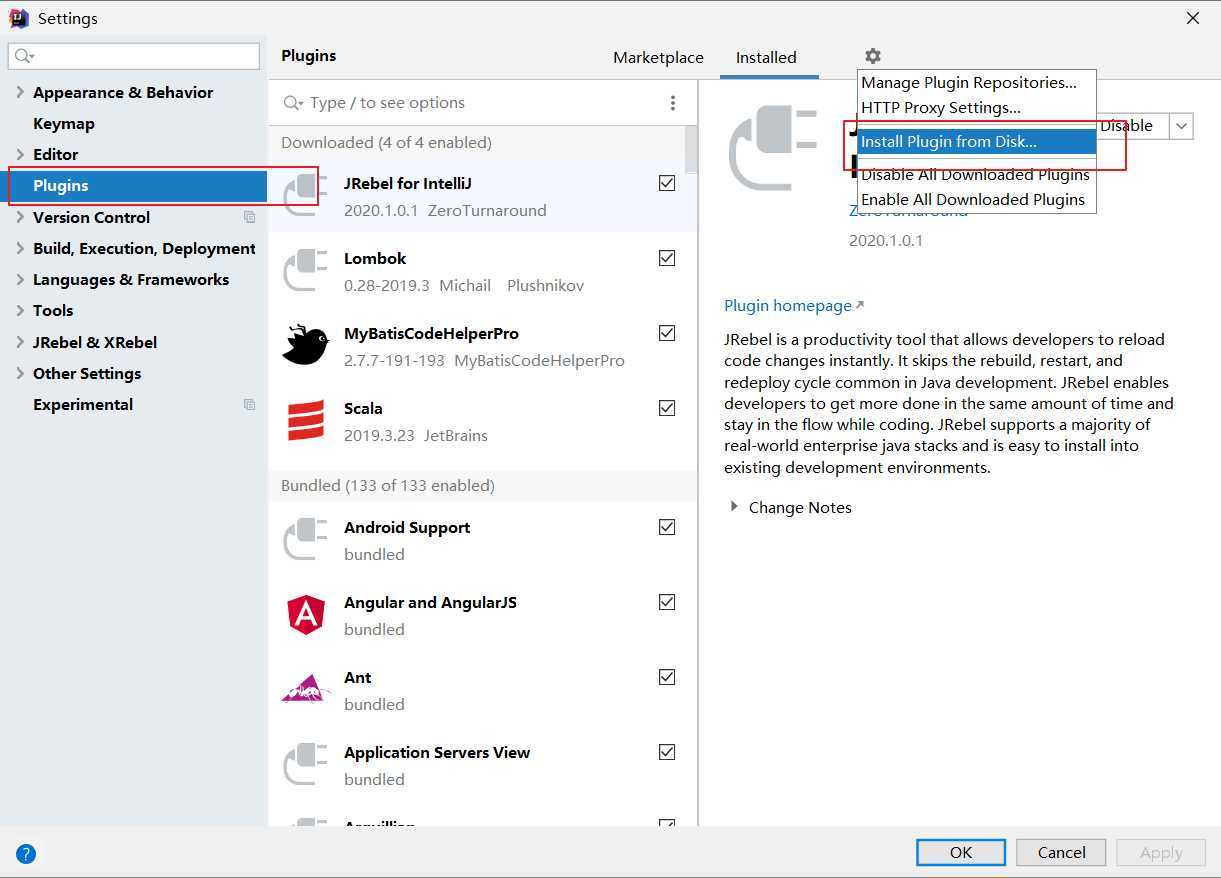The height and width of the screenshot is (878, 1221).
Task: Expand Other Settings node
Action: 20,373
